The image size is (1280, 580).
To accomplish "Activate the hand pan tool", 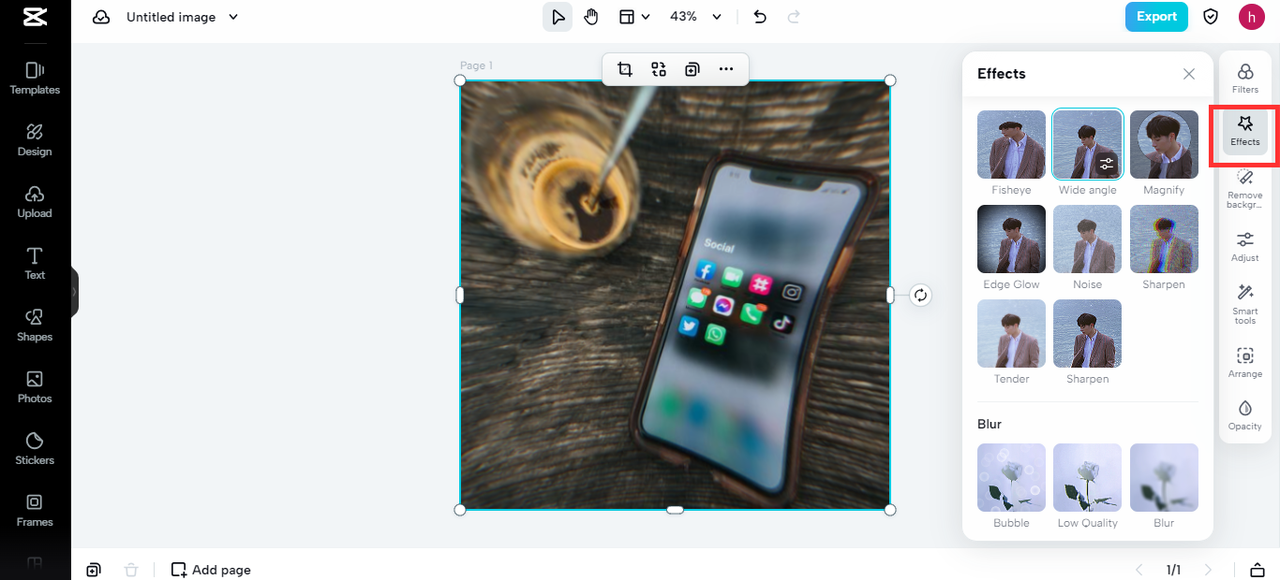I will (x=591, y=17).
